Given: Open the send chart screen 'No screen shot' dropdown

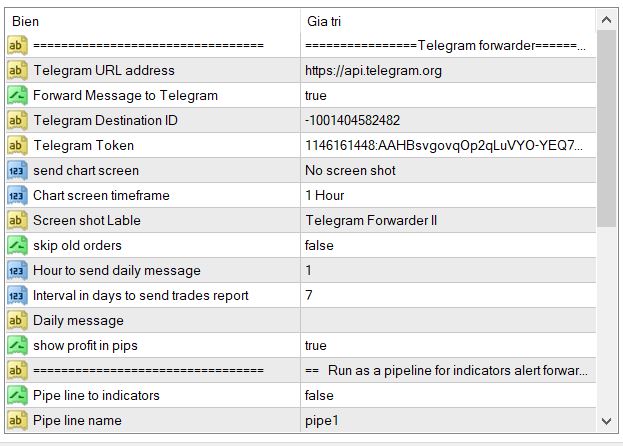Looking at the screenshot, I should click(445, 171).
